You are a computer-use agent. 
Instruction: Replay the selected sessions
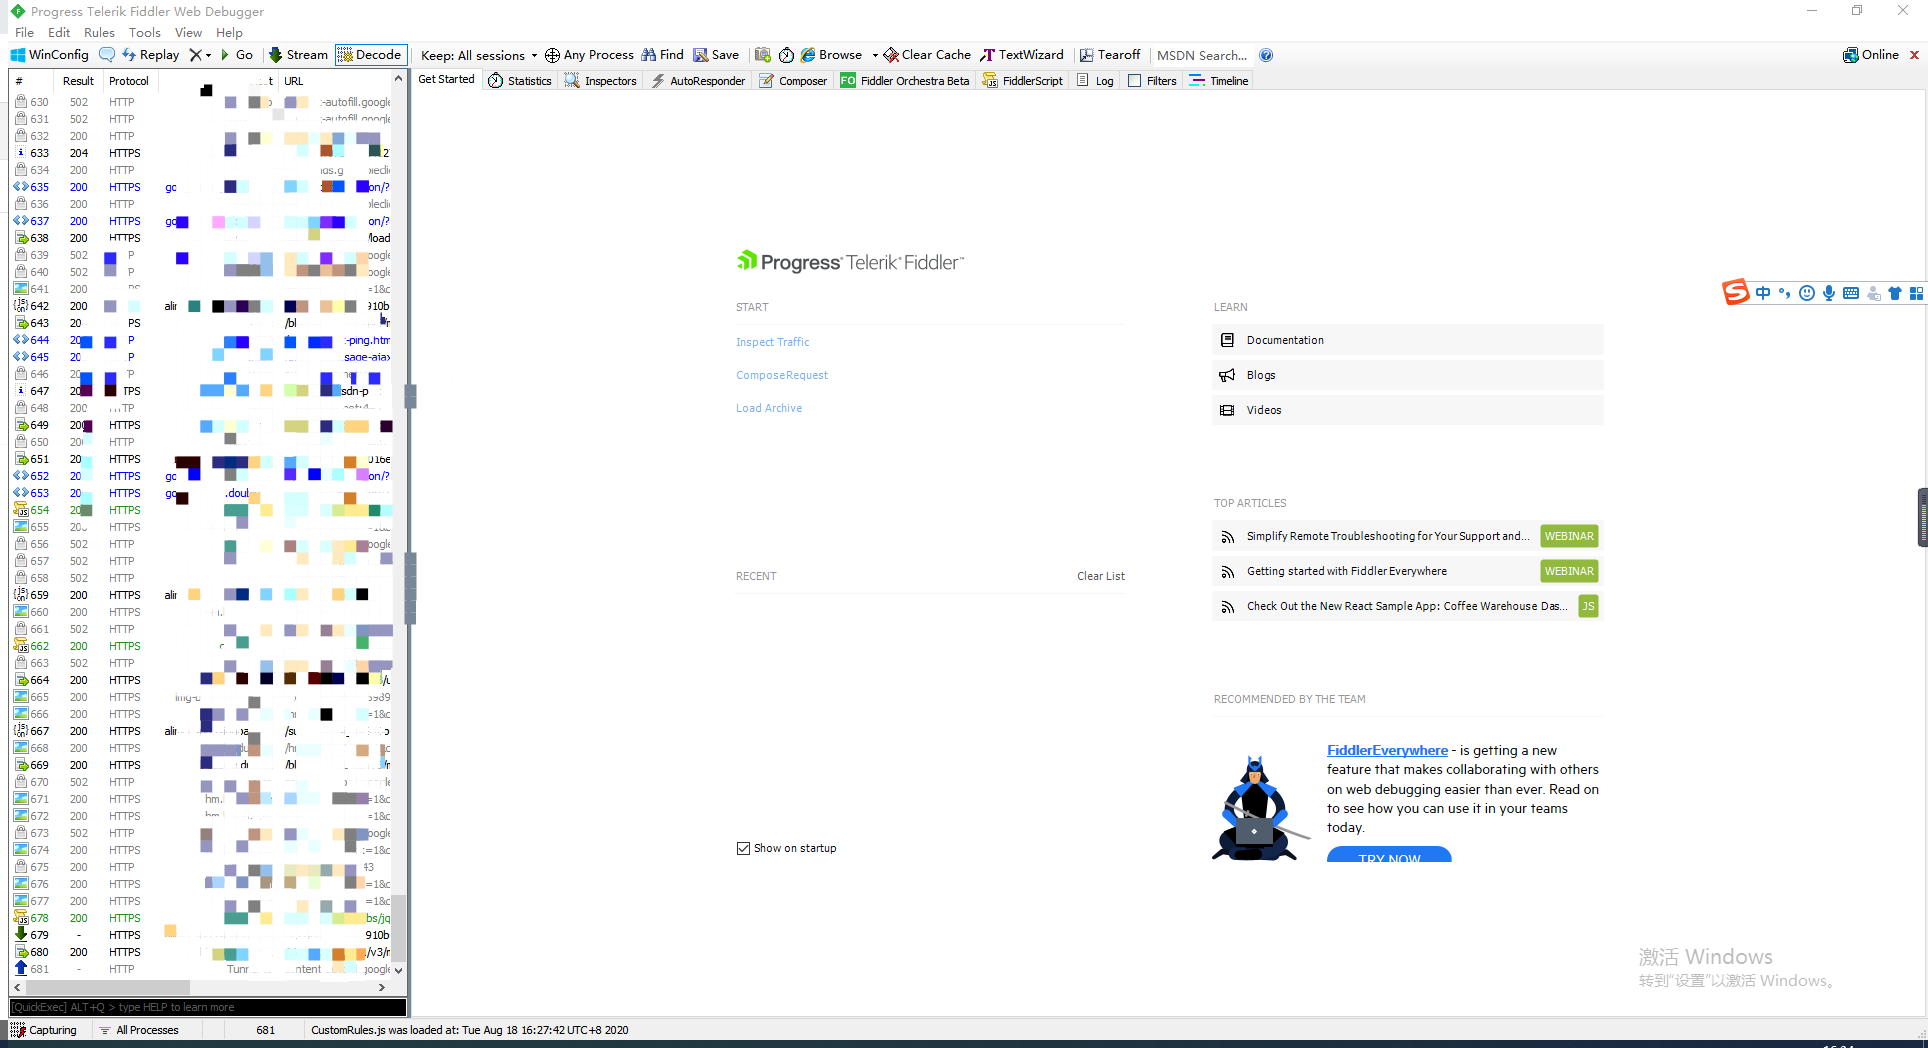click(x=150, y=55)
